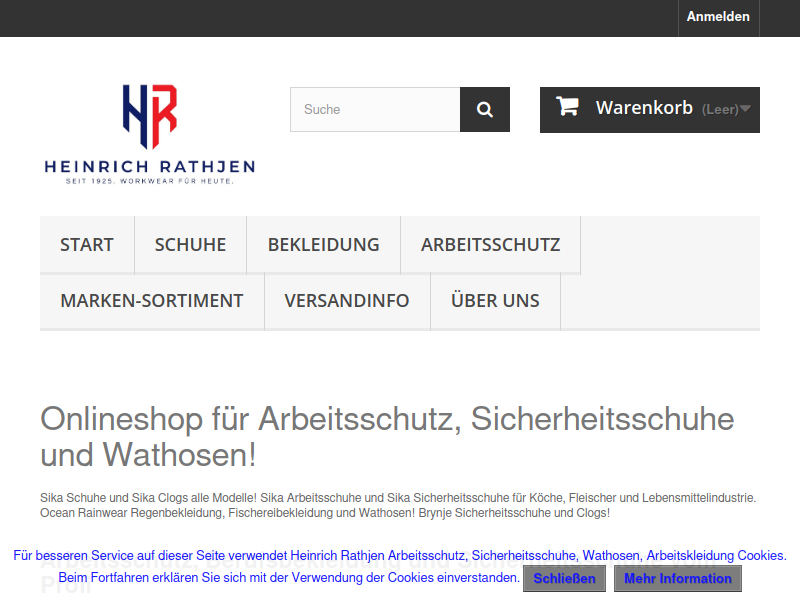Viewport: 800px width, 600px height.
Task: Click the Mehr Information button
Action: [x=677, y=579]
